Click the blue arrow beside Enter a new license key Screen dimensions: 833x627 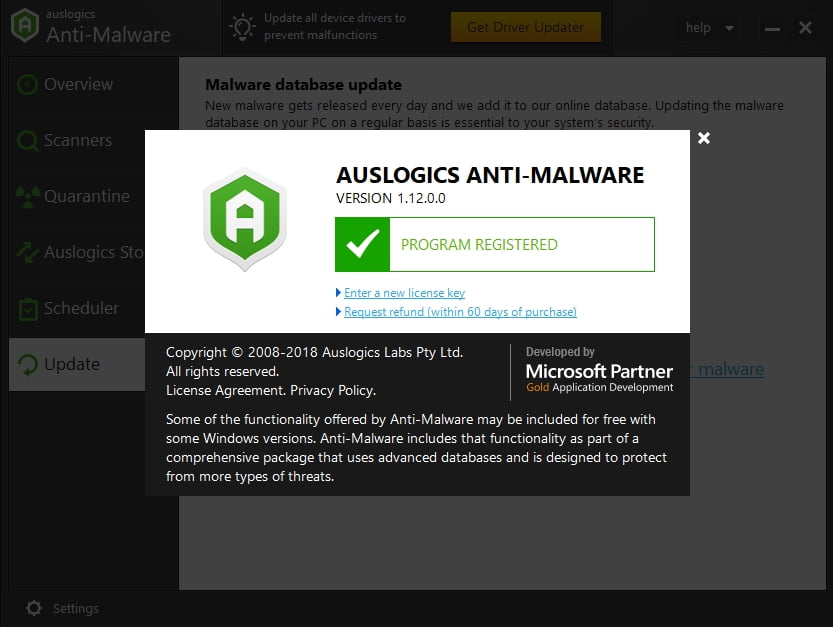tap(338, 293)
